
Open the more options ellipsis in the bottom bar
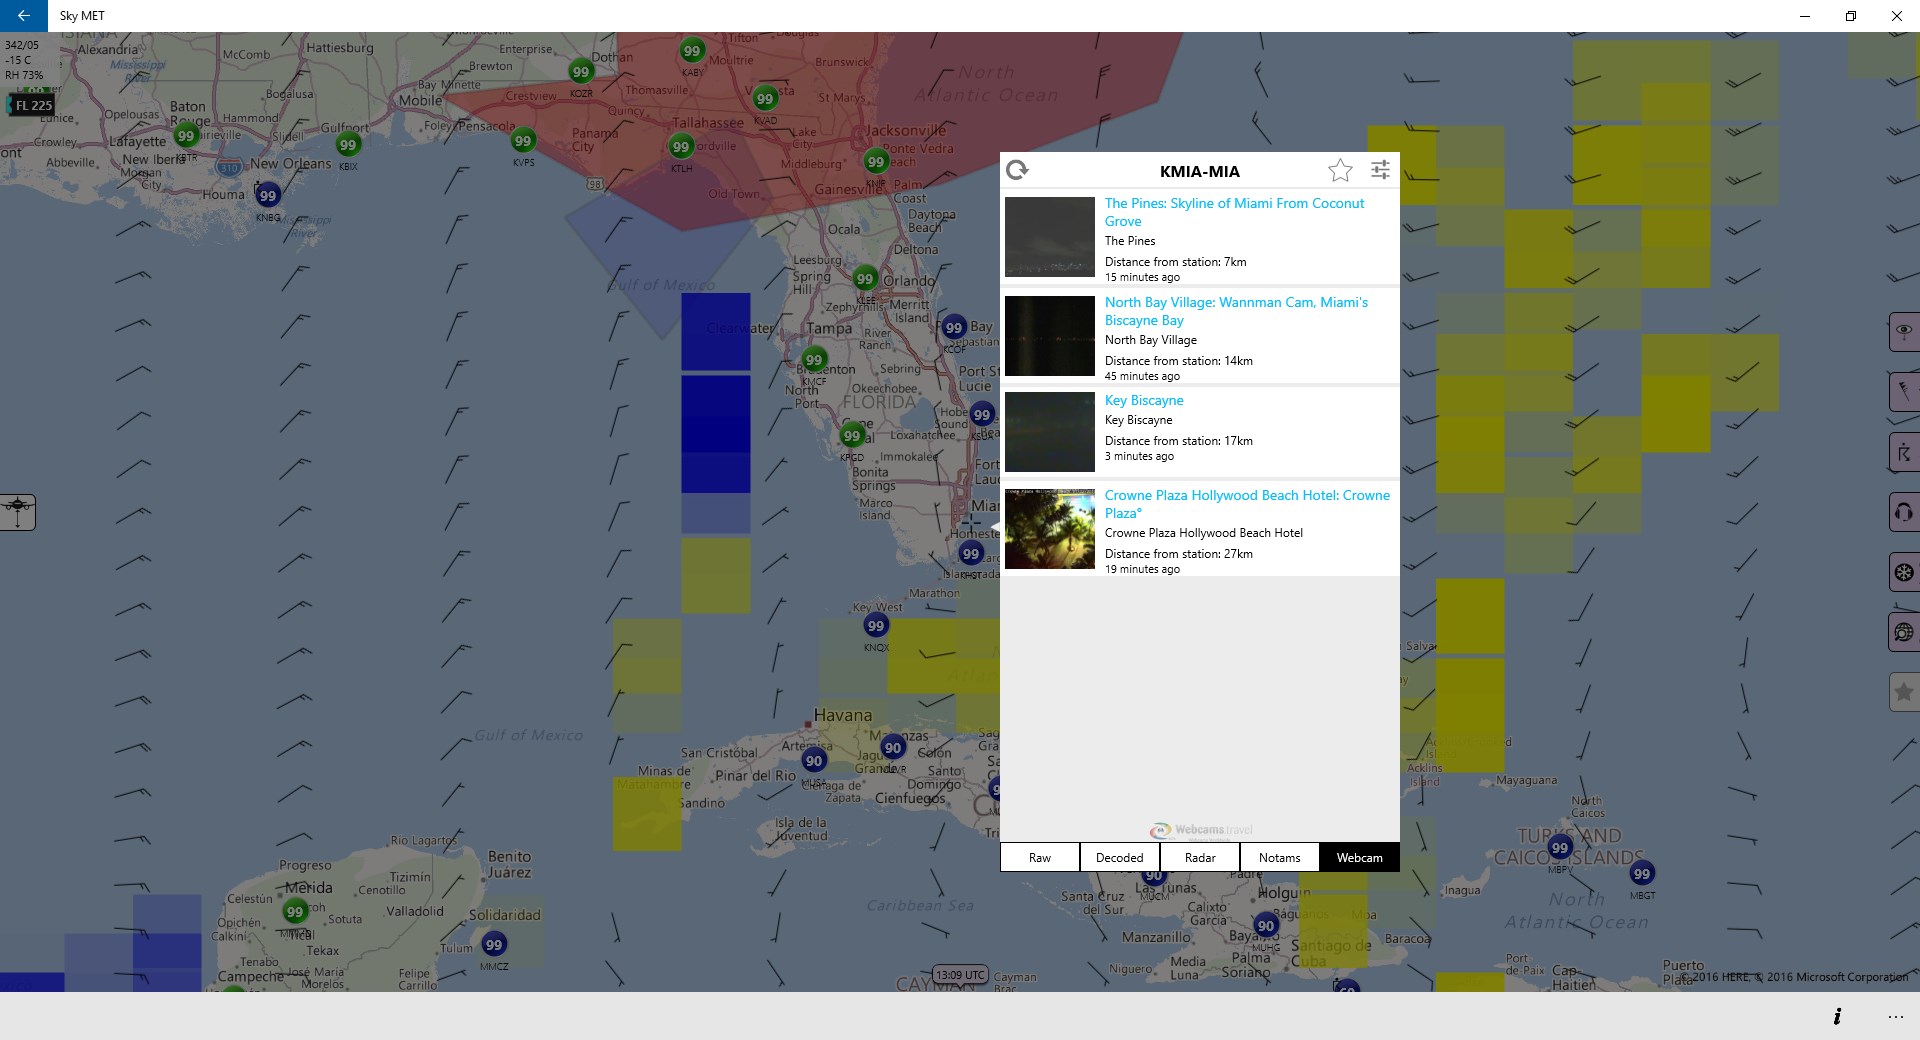coord(1896,1016)
